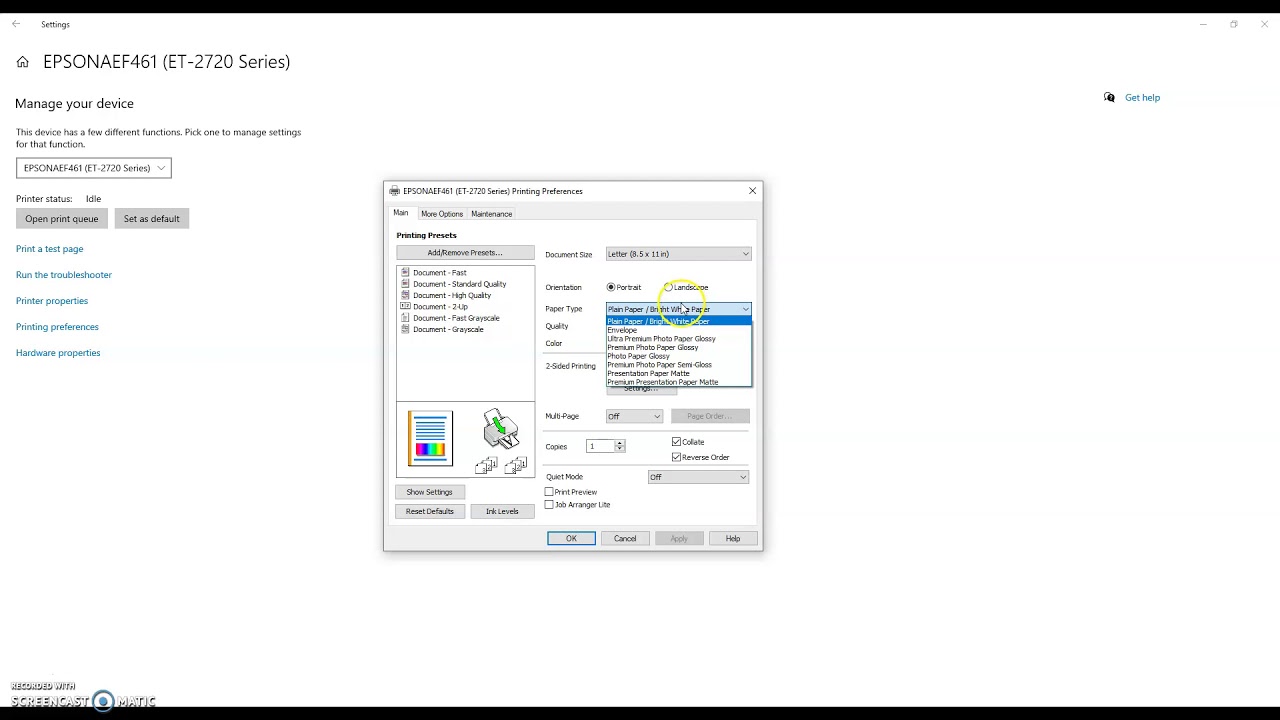The height and width of the screenshot is (720, 1280).
Task: Open Printer properties link
Action: tap(52, 301)
